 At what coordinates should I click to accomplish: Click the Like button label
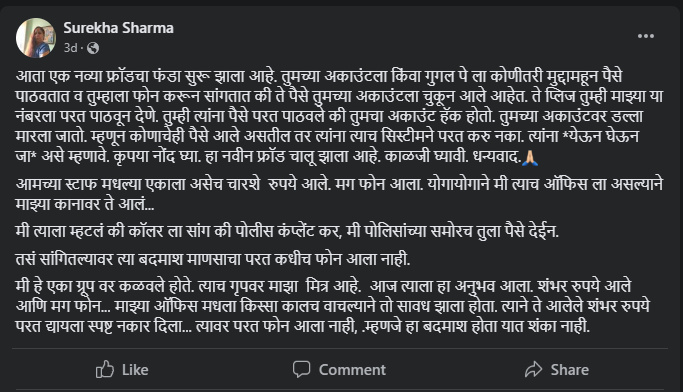(135, 370)
